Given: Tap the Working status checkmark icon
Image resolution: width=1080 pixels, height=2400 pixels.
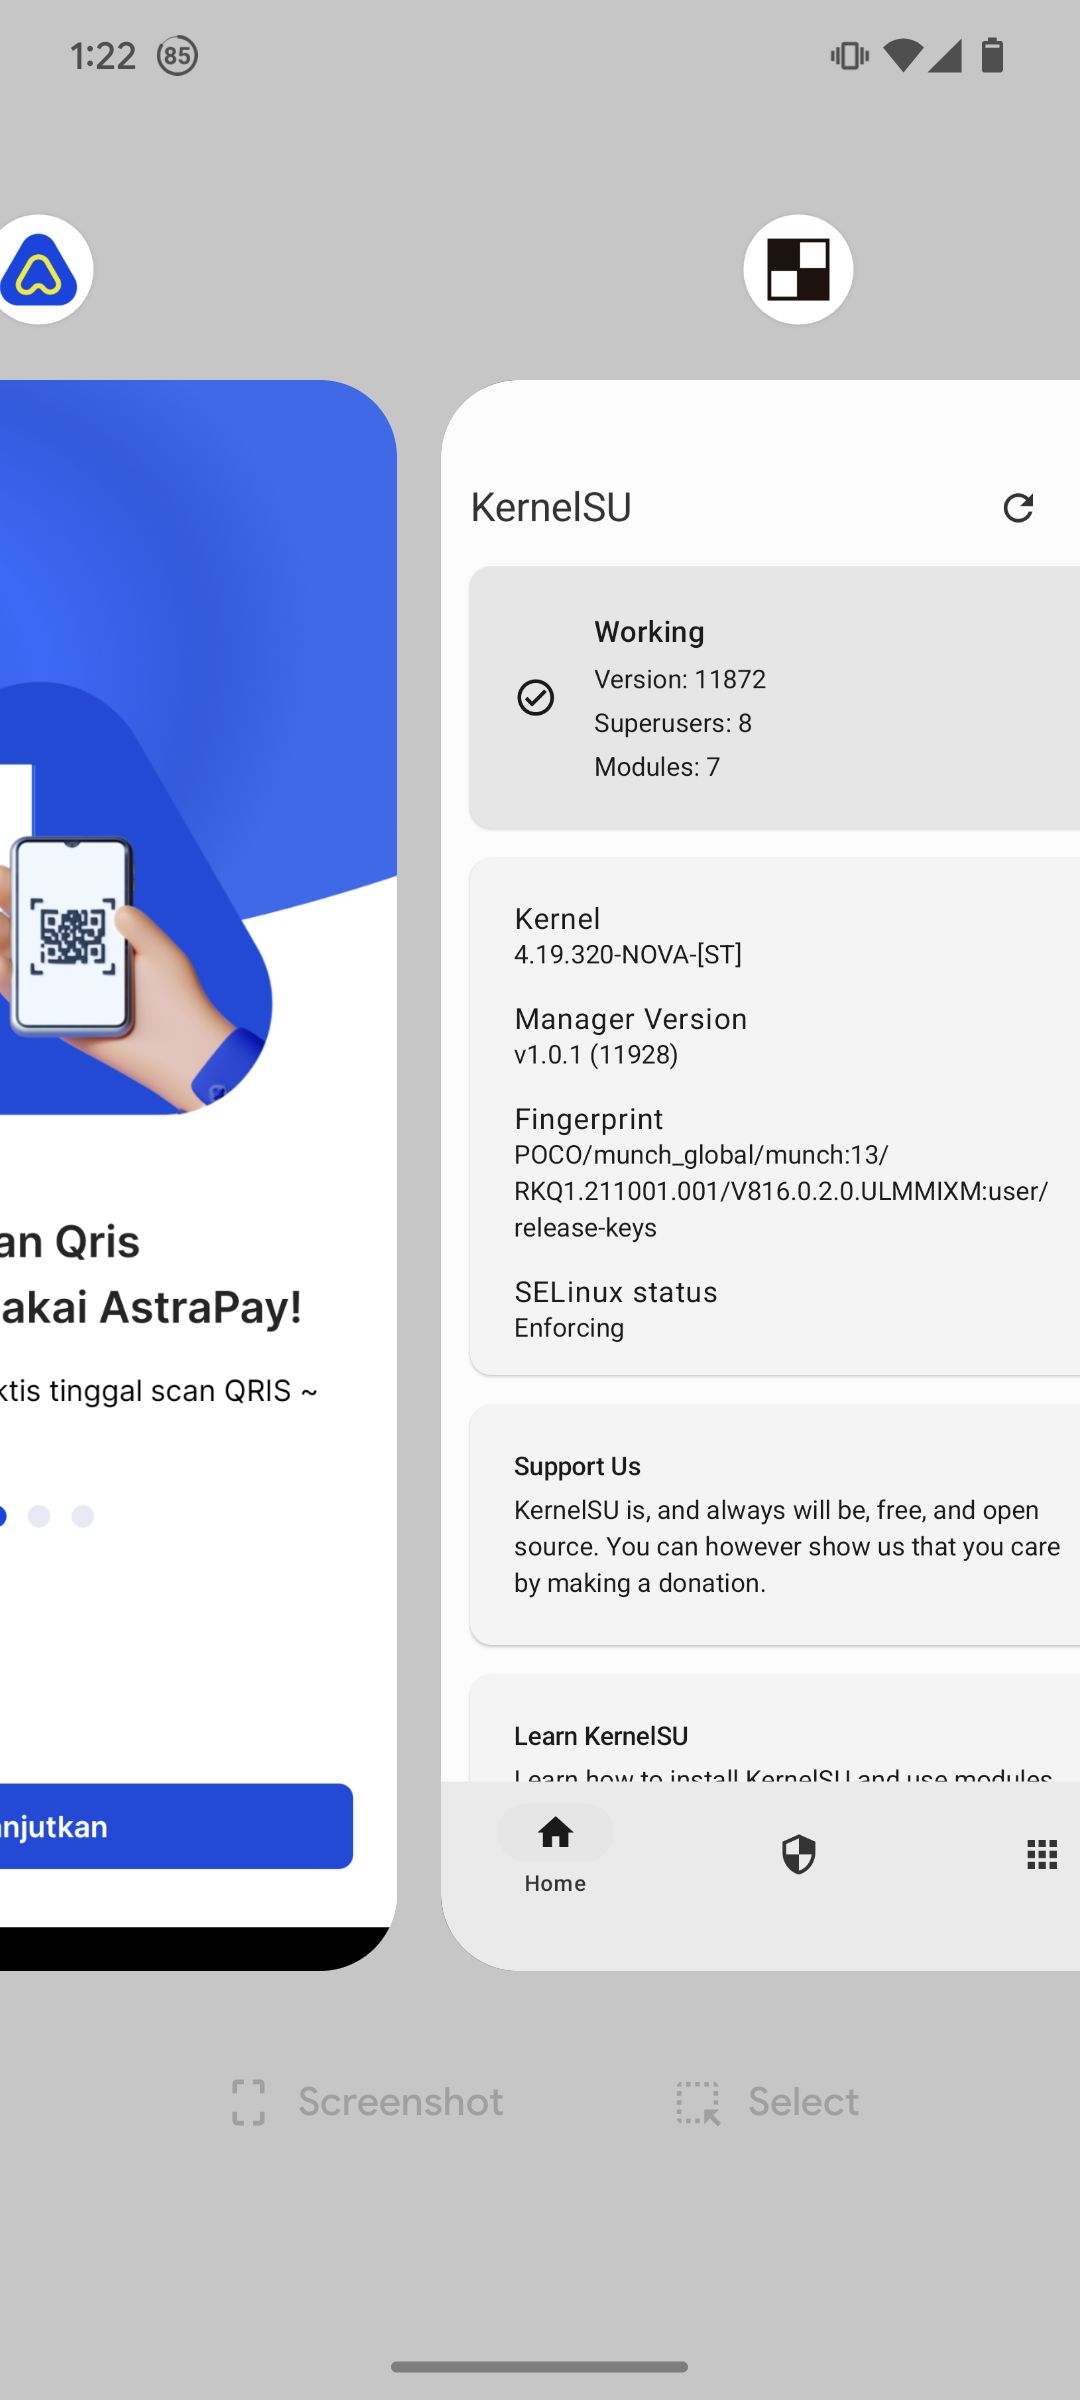Looking at the screenshot, I should point(536,697).
